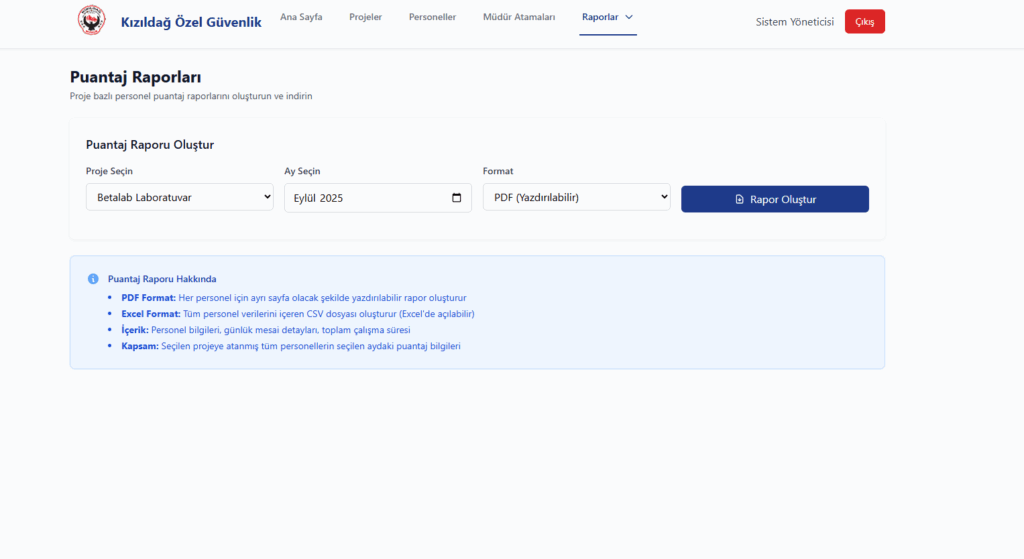Open the Projeler navigation item

(365, 17)
